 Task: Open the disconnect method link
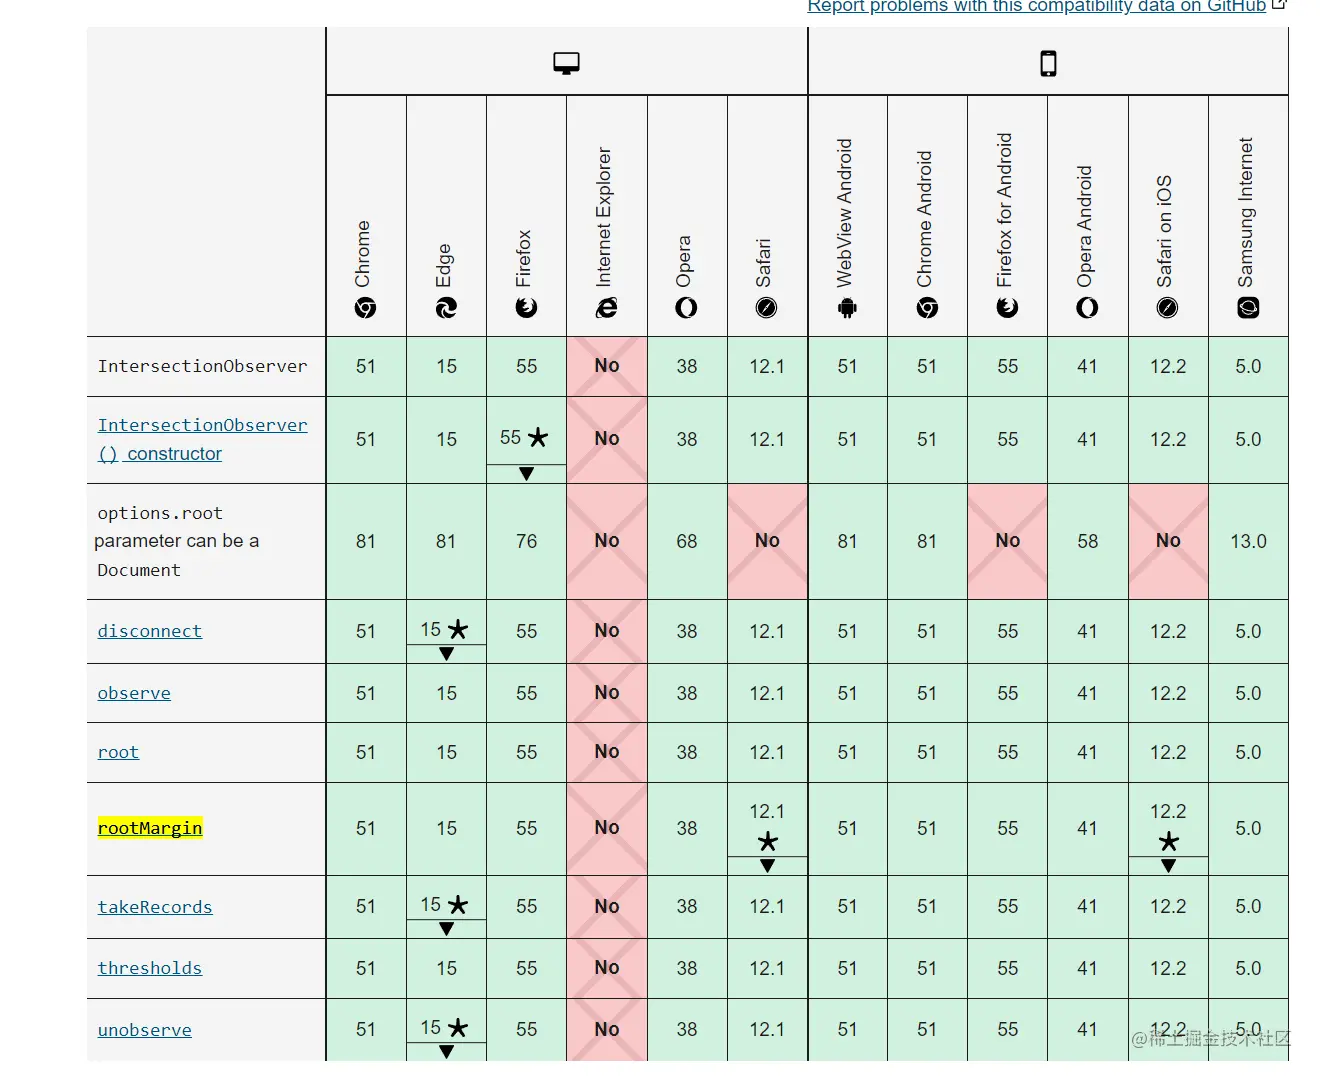[150, 631]
